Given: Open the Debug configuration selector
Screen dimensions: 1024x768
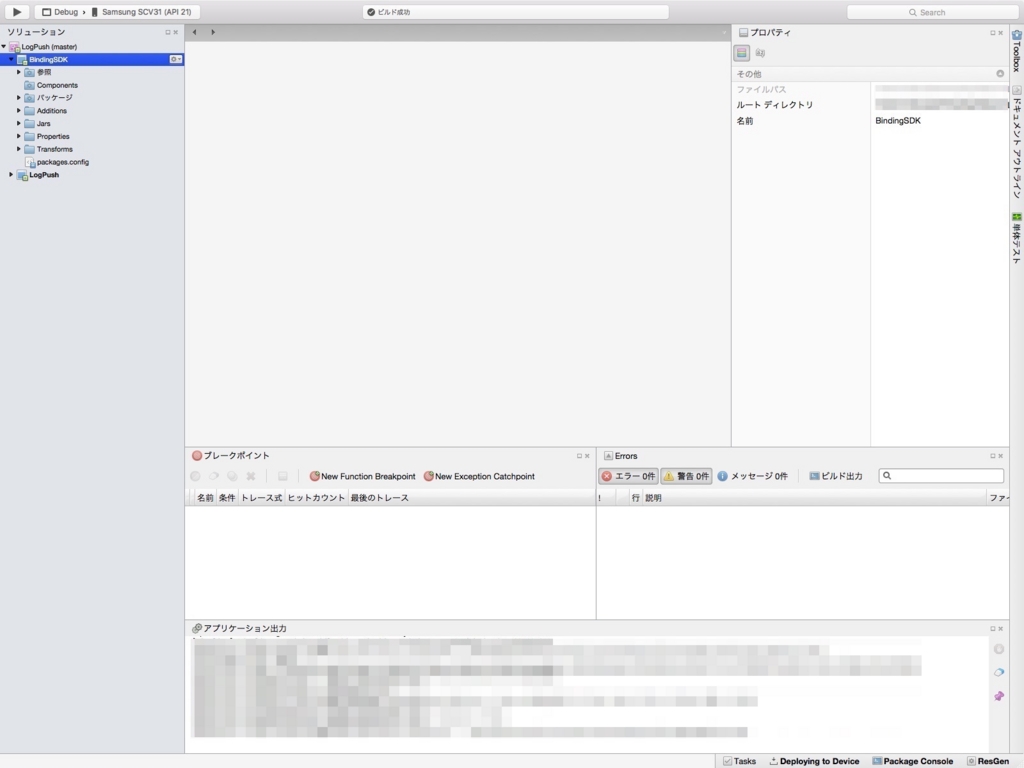Looking at the screenshot, I should pos(60,12).
